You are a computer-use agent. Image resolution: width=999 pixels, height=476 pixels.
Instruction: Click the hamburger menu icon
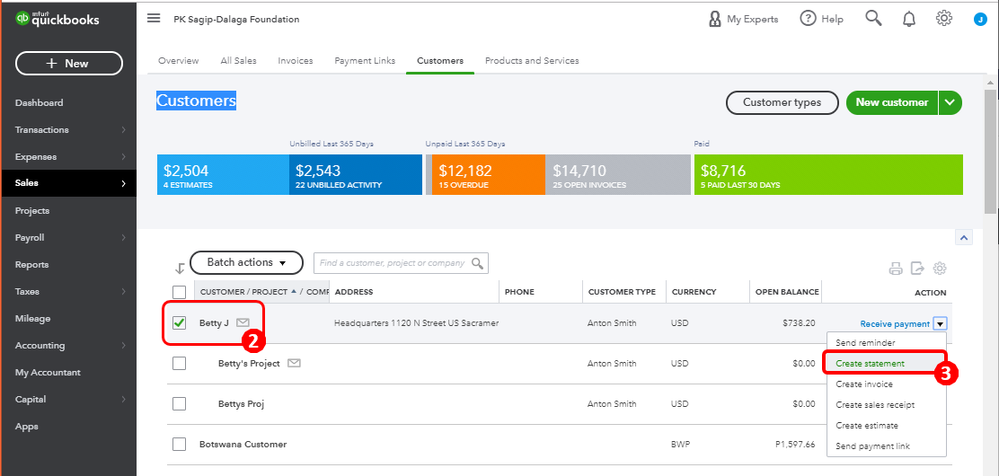point(153,19)
